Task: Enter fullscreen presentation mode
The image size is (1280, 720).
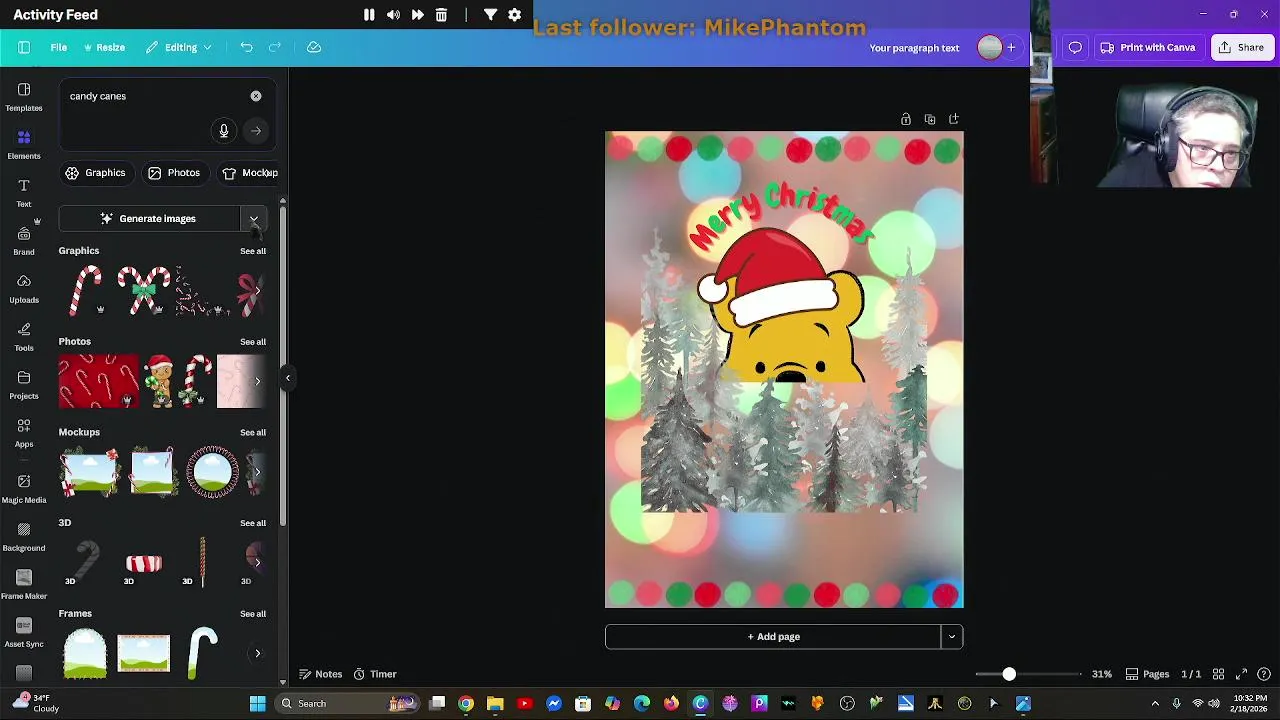Action: (x=1241, y=674)
